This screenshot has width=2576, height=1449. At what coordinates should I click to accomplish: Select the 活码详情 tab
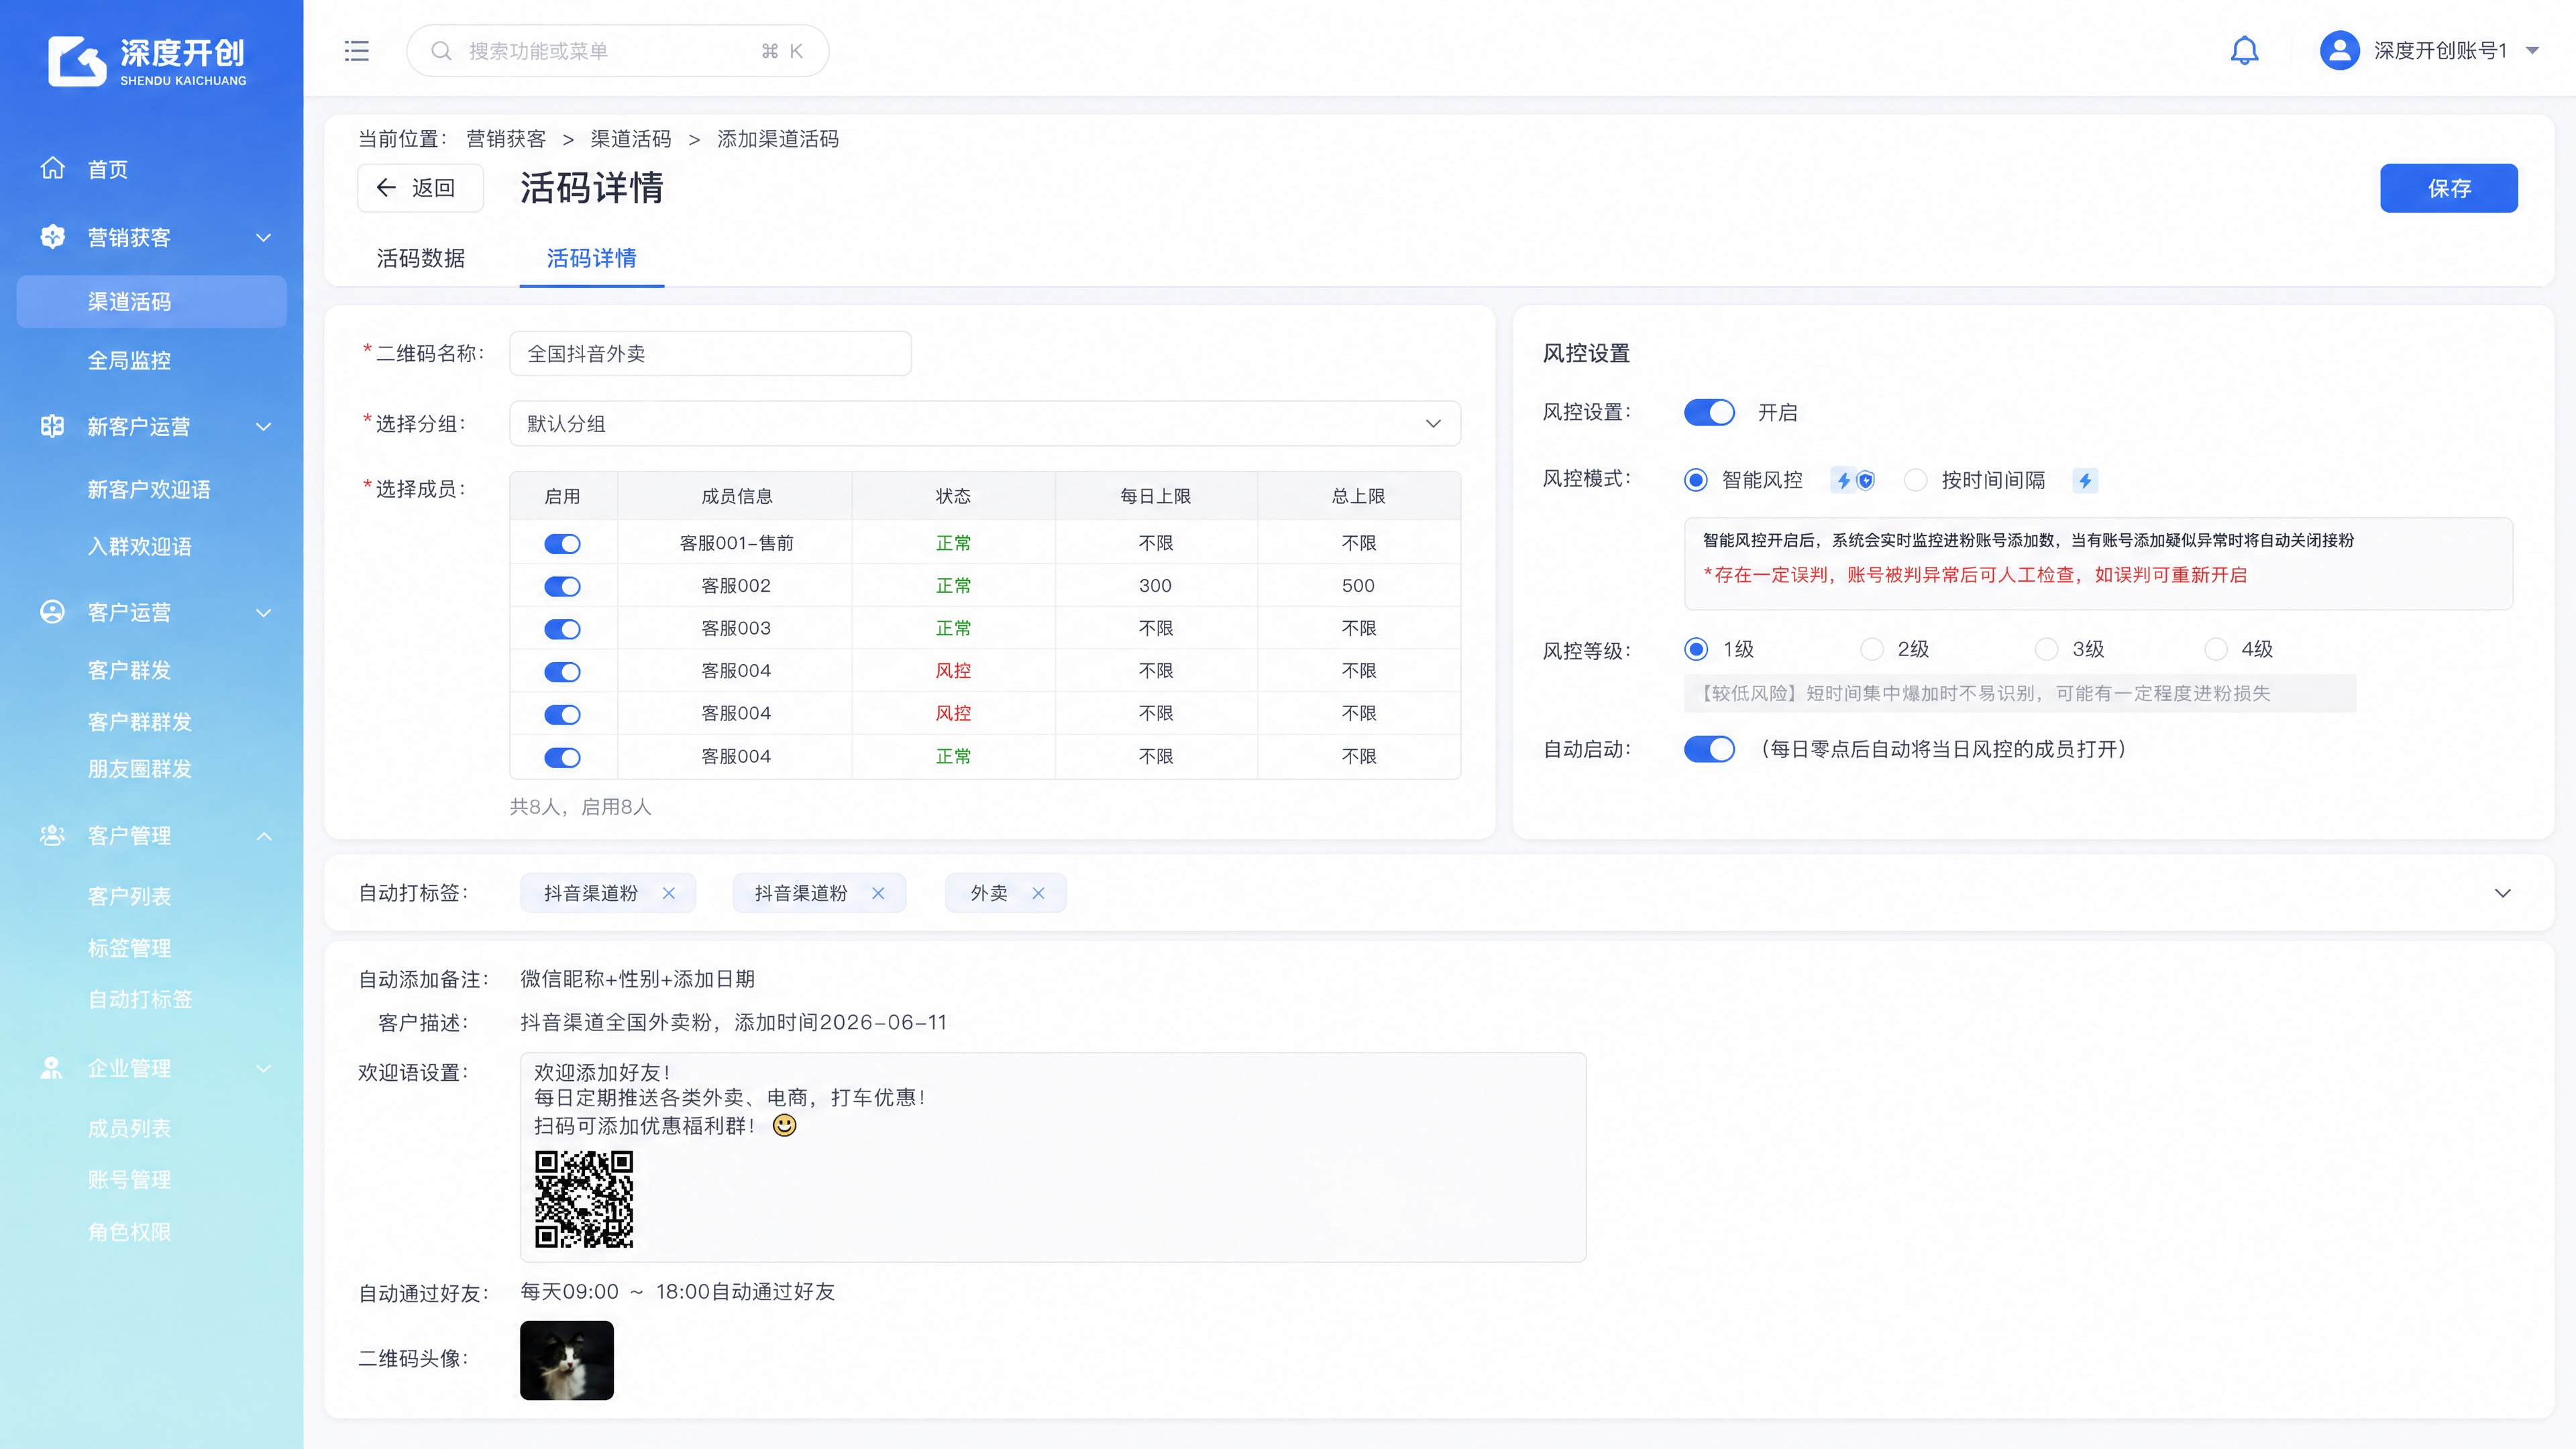click(592, 259)
